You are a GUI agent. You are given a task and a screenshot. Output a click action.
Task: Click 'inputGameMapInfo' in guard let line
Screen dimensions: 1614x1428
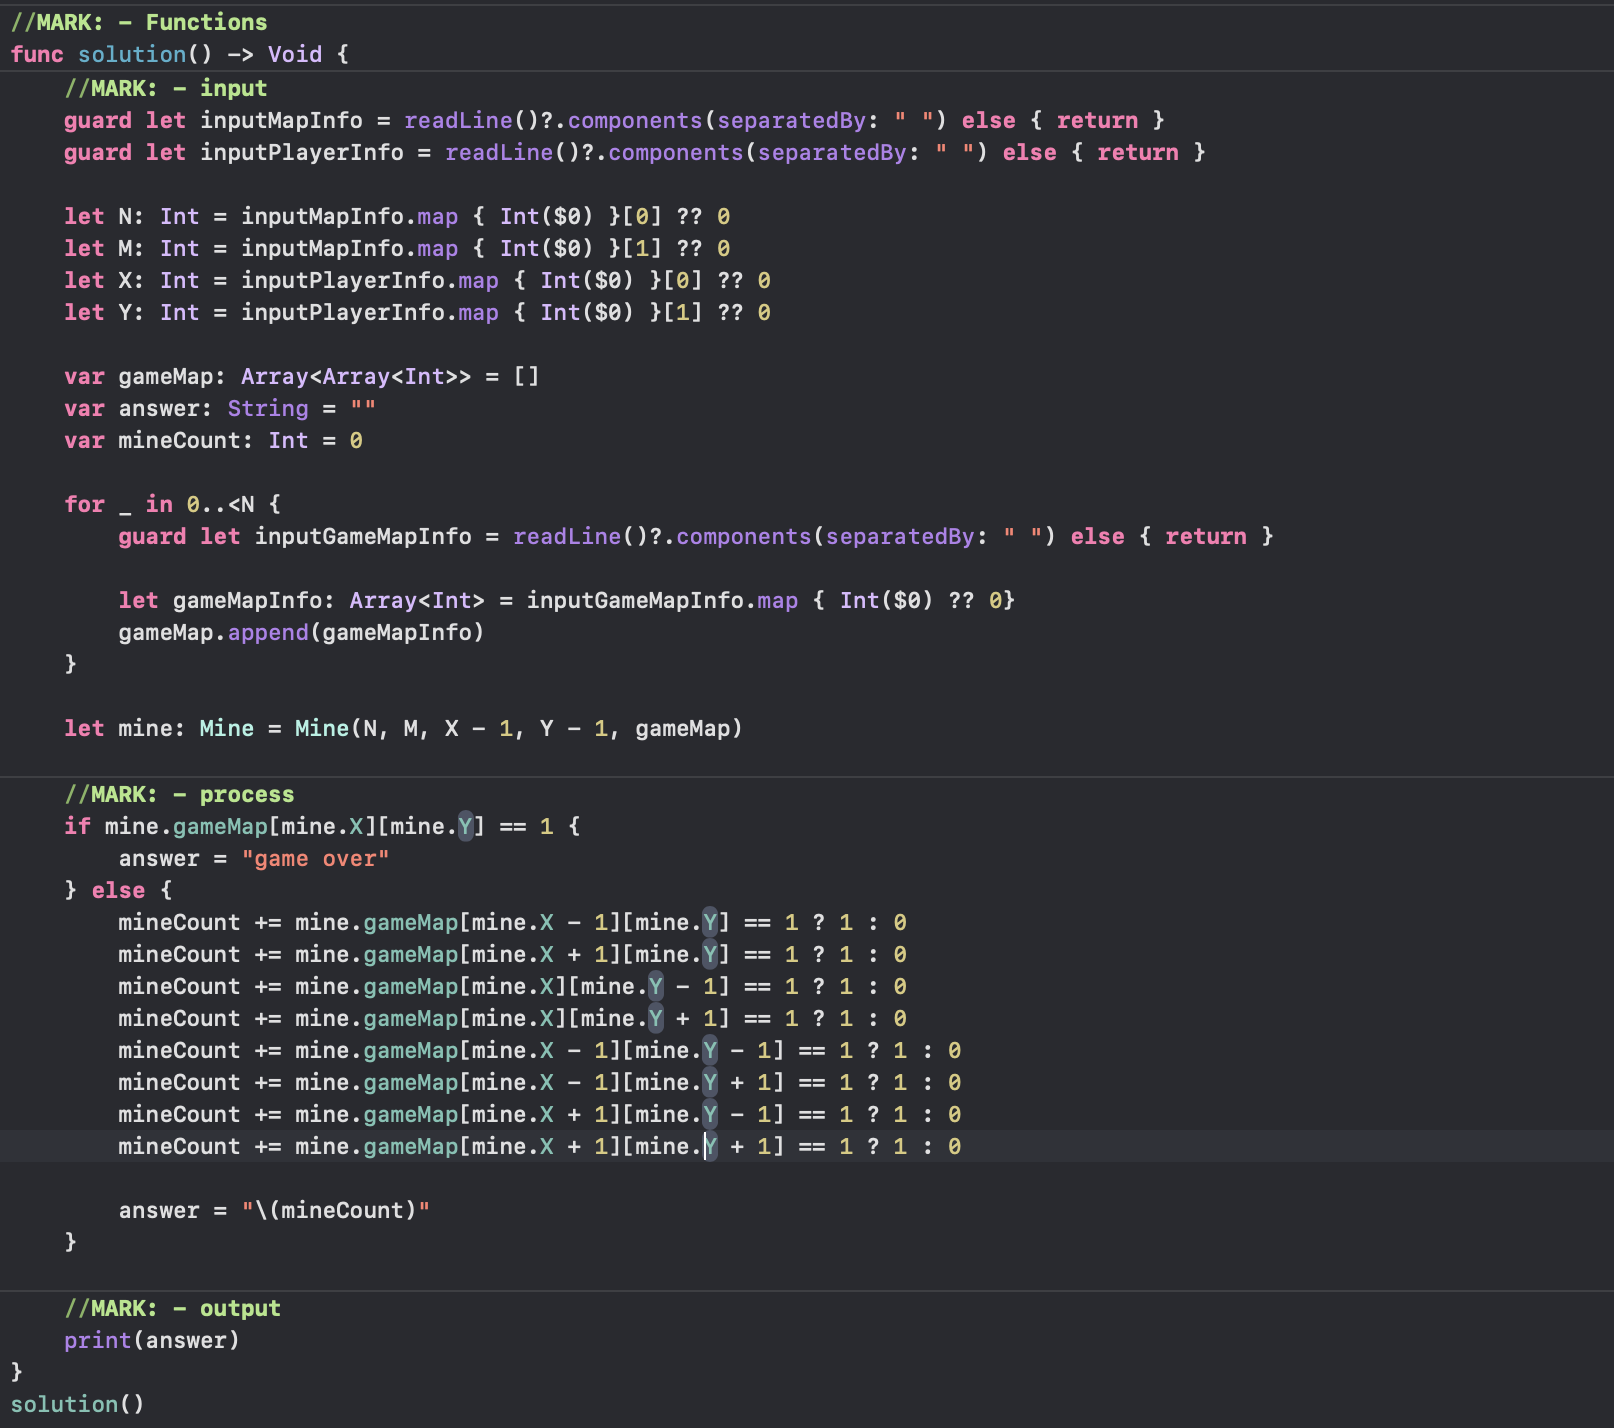coord(363,536)
